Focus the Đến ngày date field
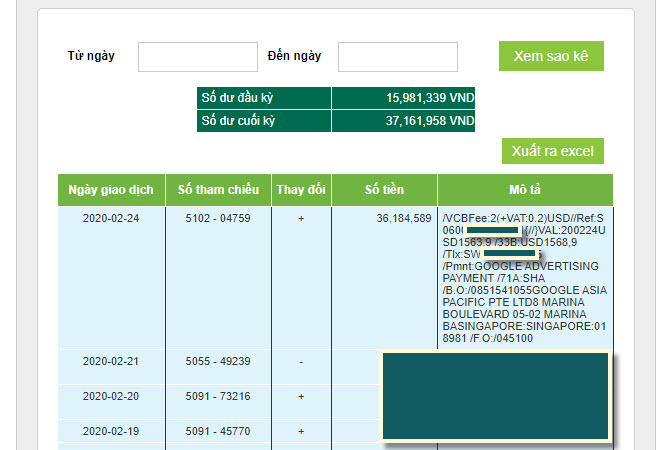660x450 pixels. point(398,57)
